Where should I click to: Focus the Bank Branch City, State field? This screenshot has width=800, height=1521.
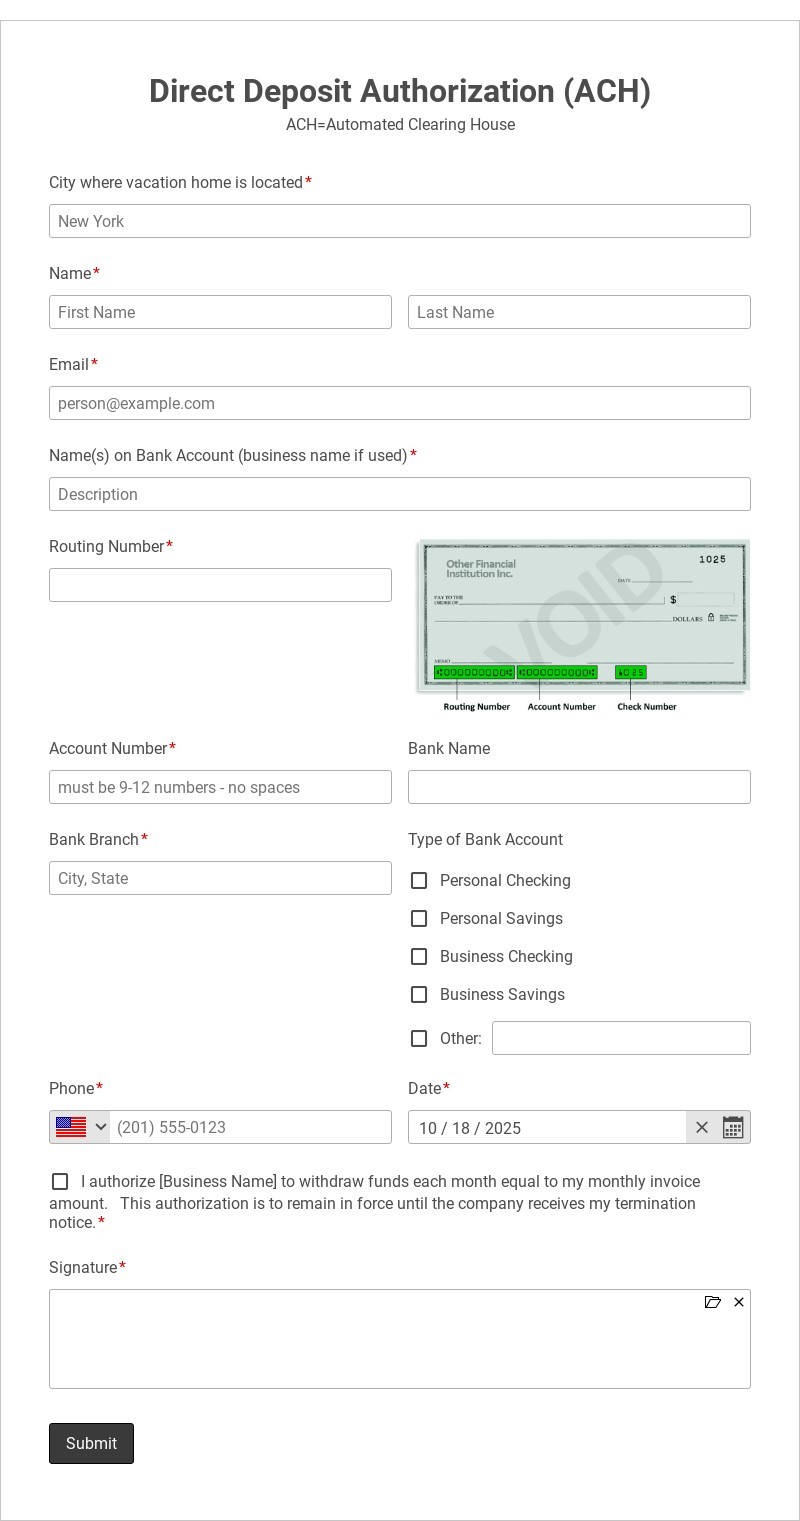[x=220, y=878]
